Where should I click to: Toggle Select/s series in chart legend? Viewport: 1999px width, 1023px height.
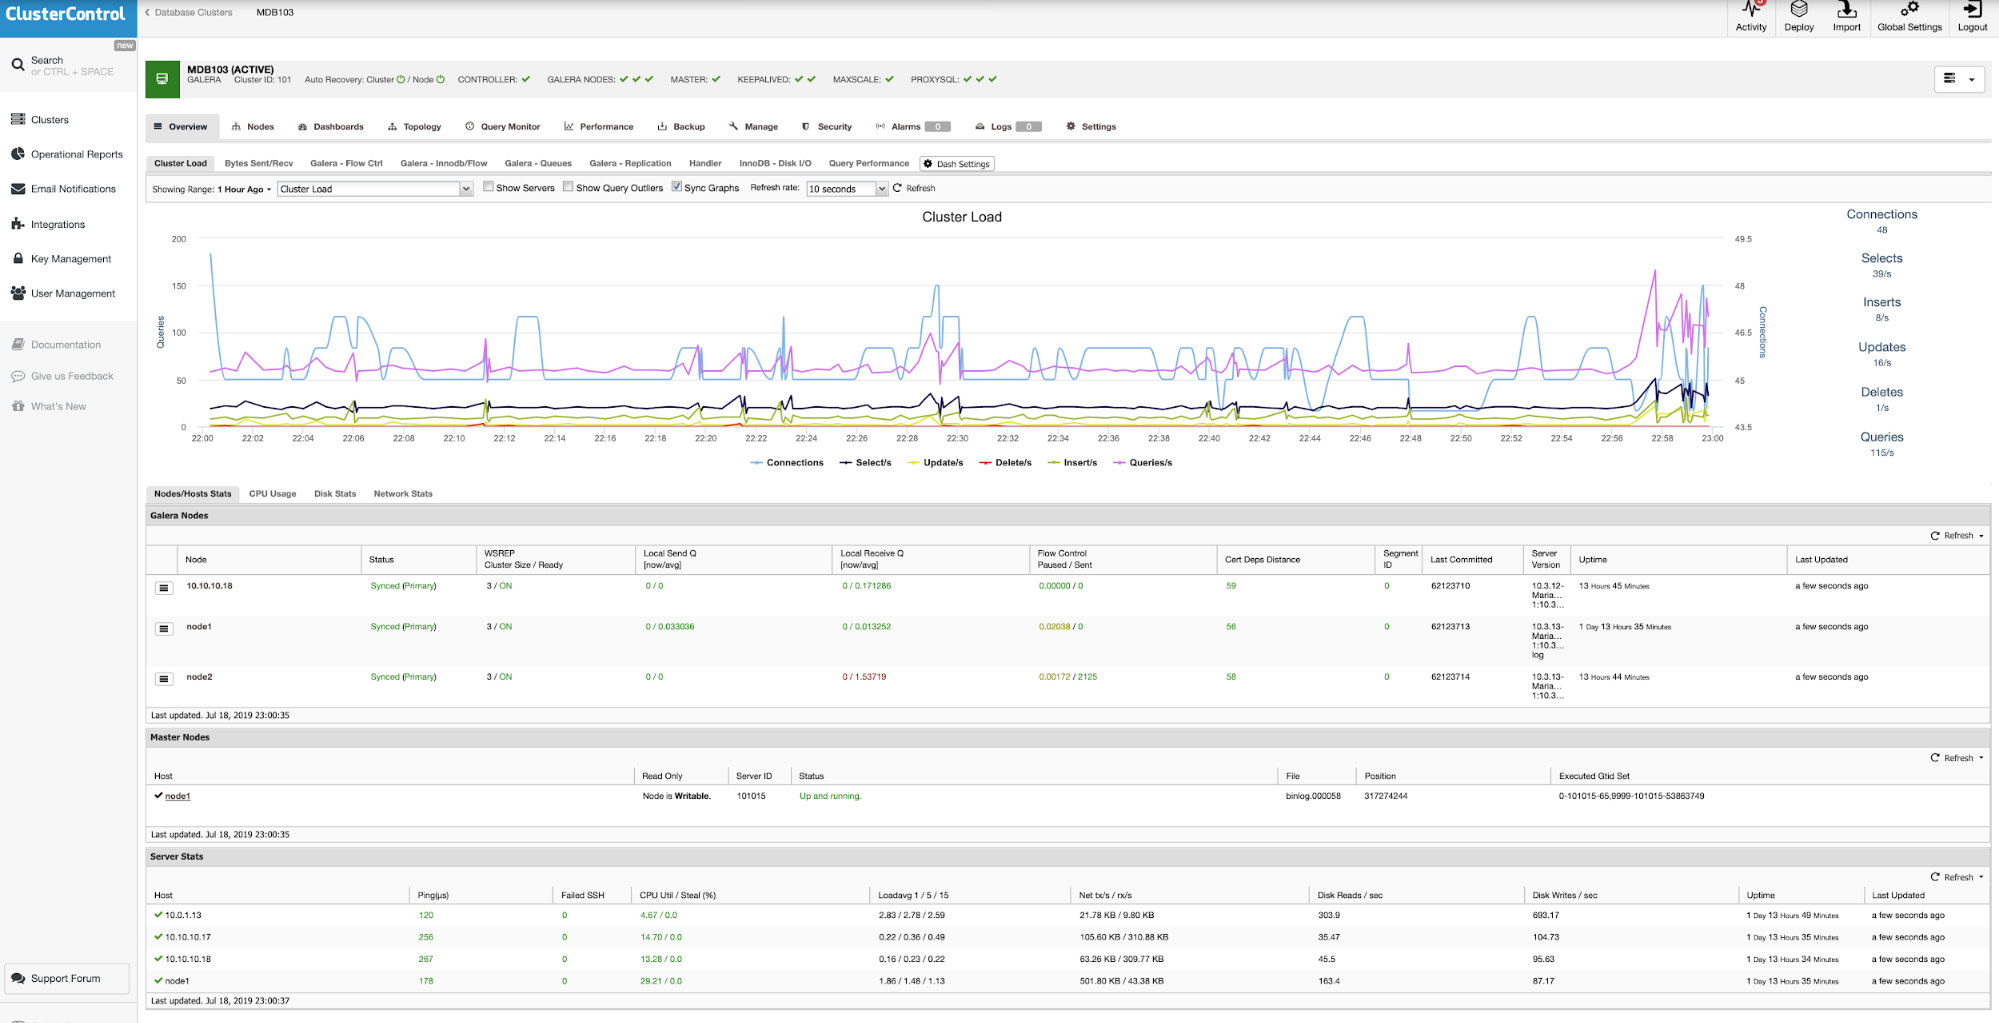click(865, 463)
